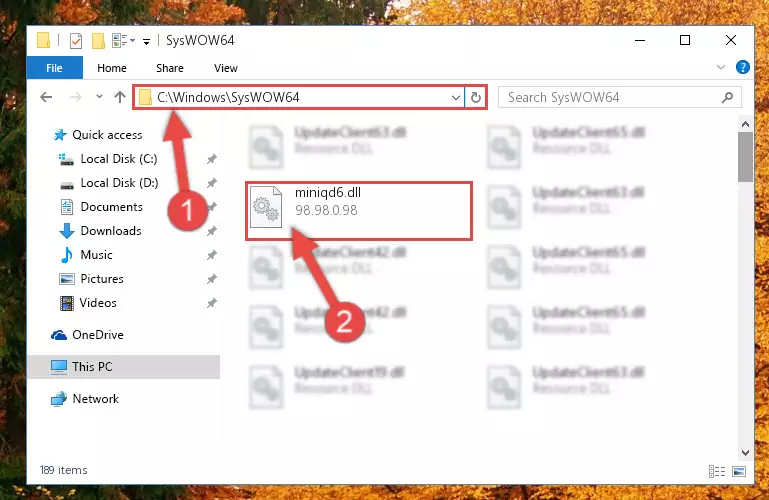This screenshot has height=500, width=769.
Task: Refresh the SysWOW64 folder
Action: tap(475, 98)
